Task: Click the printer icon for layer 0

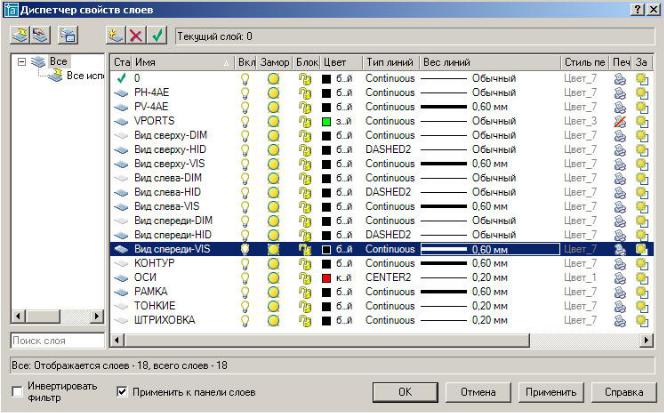Action: tap(620, 79)
